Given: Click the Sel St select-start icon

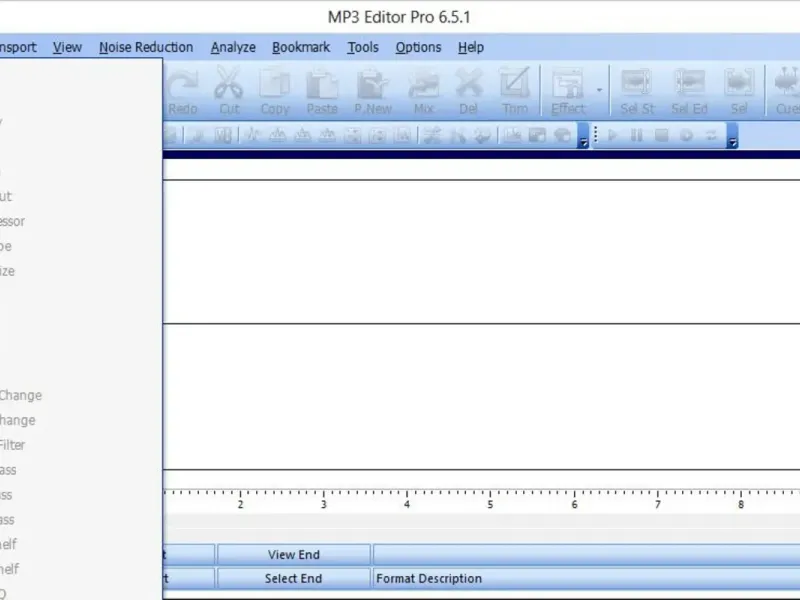Looking at the screenshot, I should pos(637,91).
